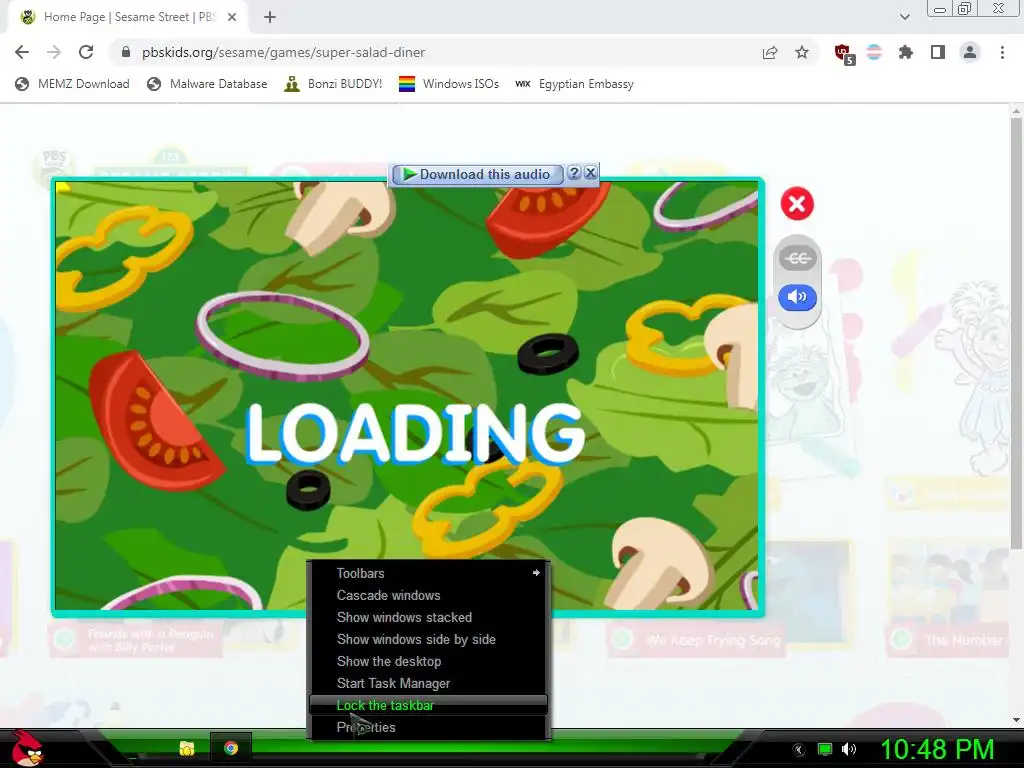Close the game with red X

pyautogui.click(x=797, y=204)
